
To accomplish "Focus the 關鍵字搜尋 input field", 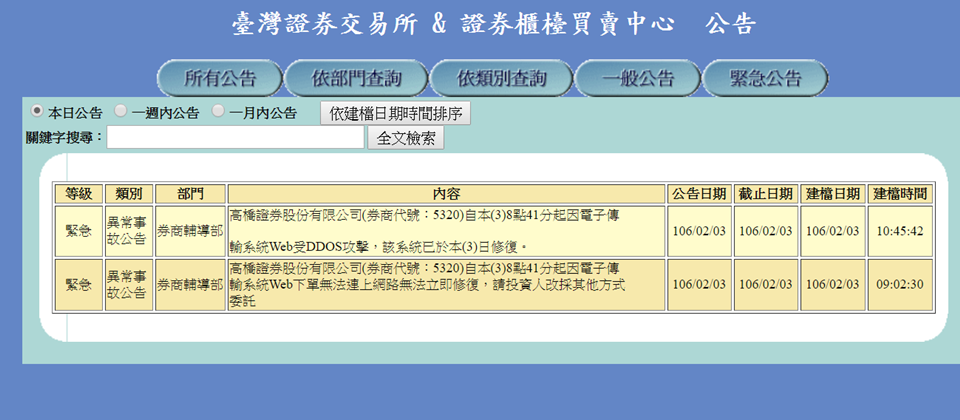I will point(236,138).
